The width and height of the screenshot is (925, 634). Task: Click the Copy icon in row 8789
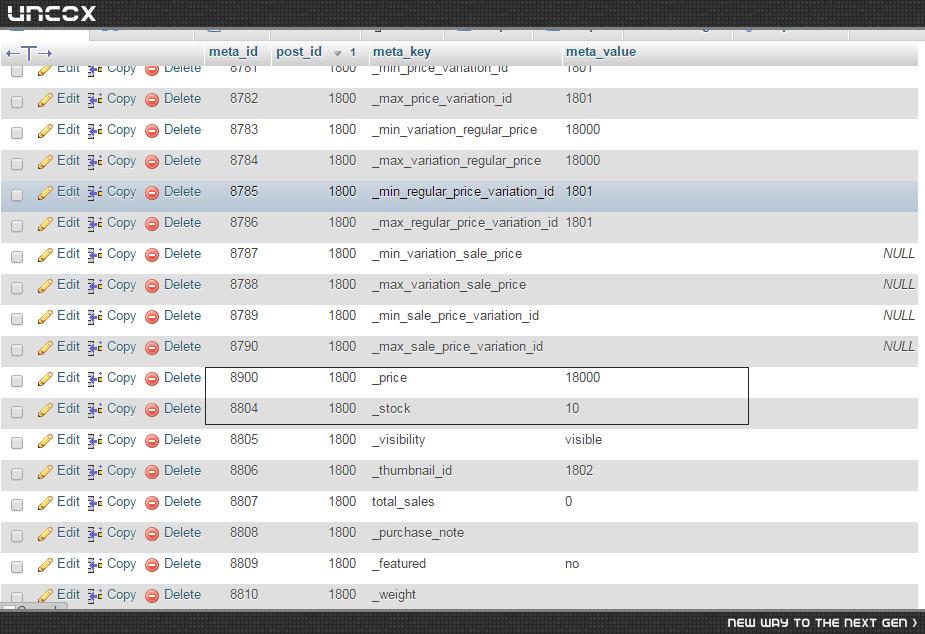[94, 317]
